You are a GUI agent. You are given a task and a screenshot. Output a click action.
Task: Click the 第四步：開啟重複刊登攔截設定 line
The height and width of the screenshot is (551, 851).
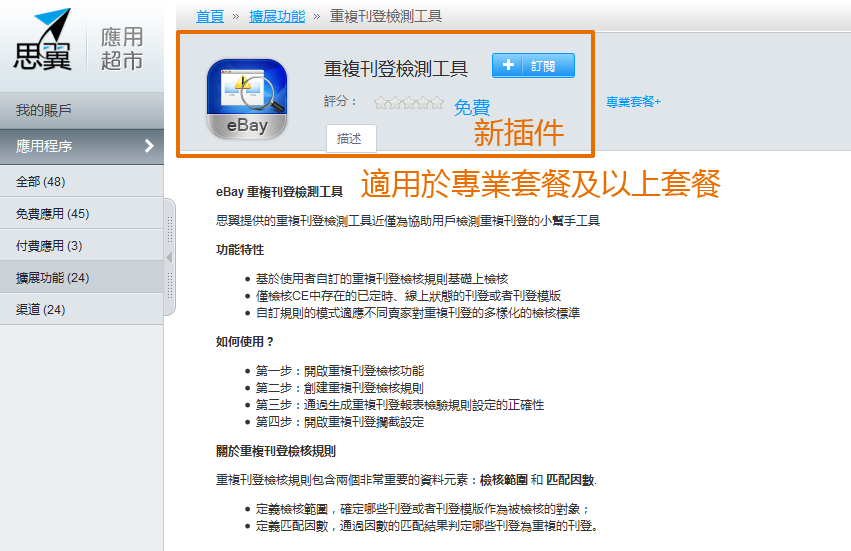(340, 422)
